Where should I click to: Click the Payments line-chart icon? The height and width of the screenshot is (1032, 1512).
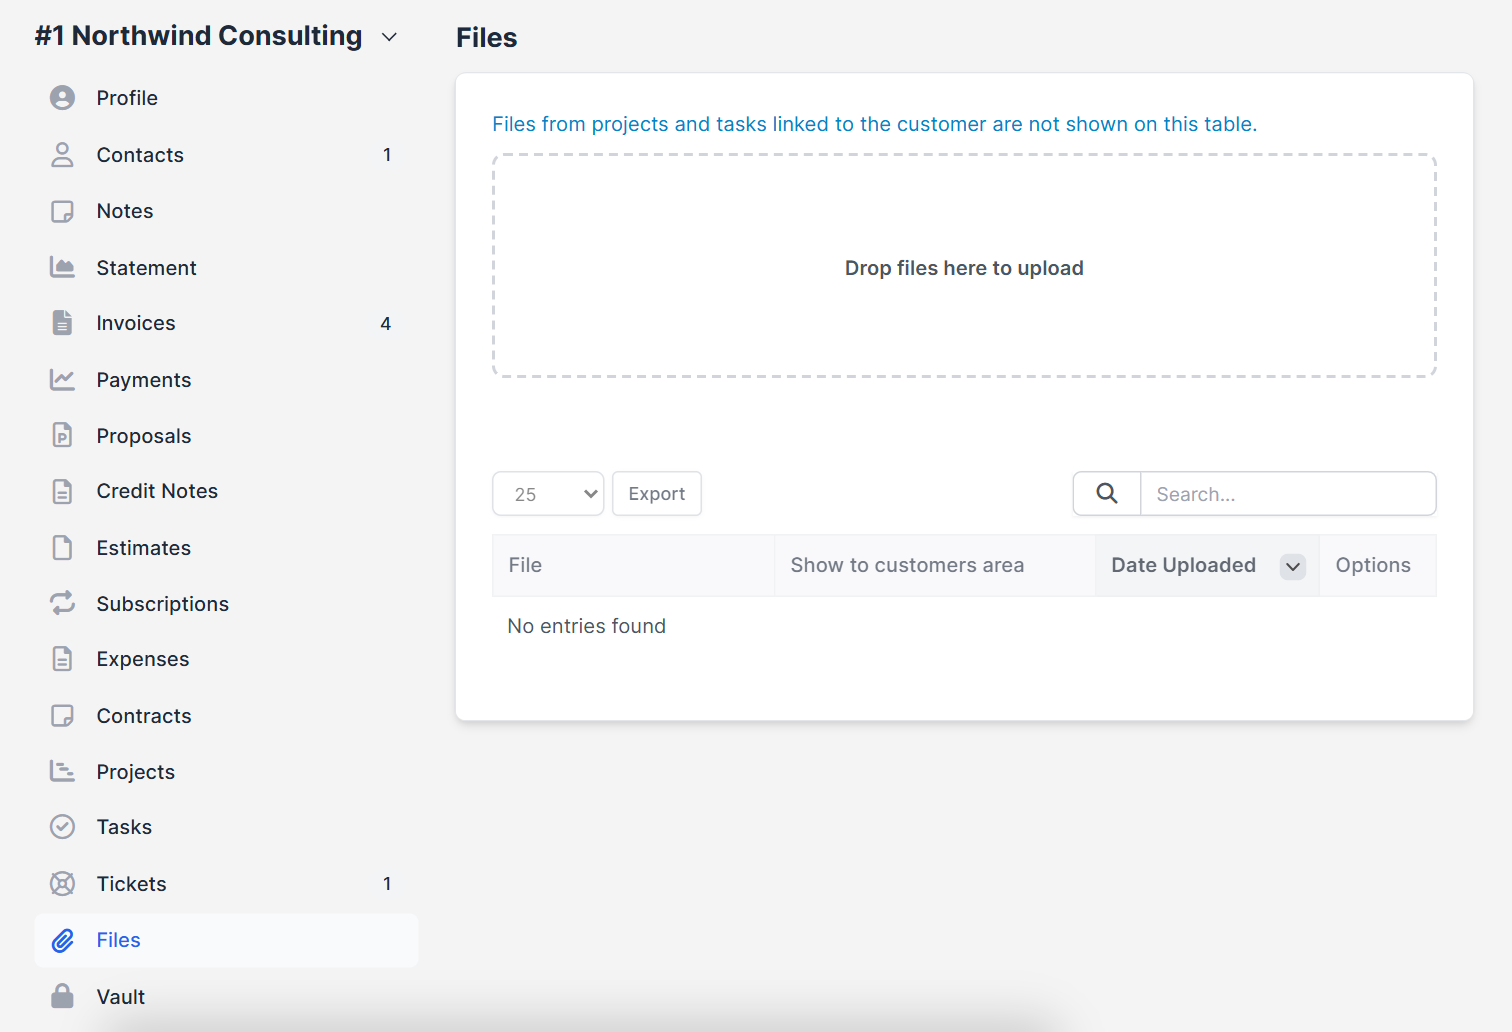tap(62, 380)
